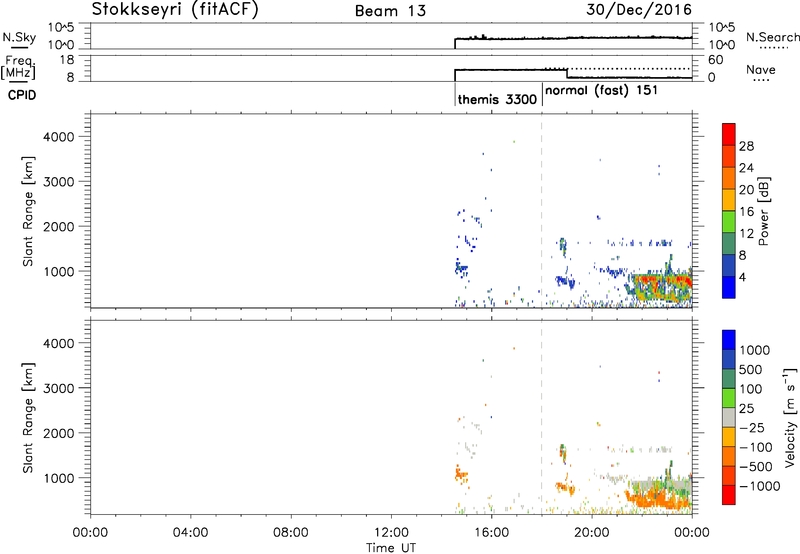Click the '4000' tick on the power panel

pyautogui.click(x=59, y=137)
